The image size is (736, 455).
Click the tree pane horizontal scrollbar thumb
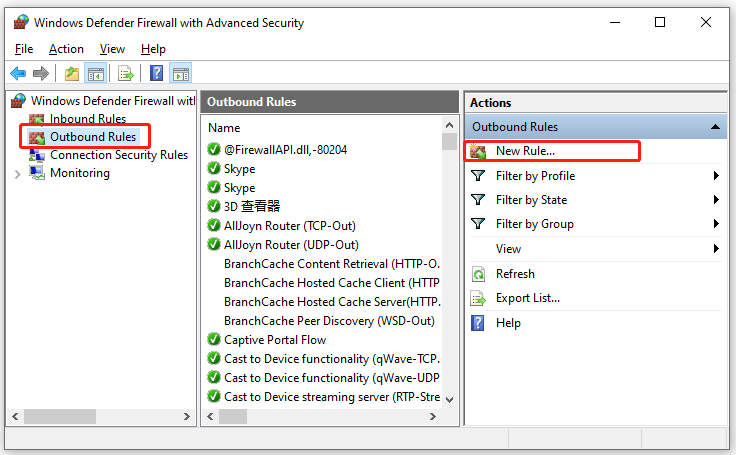click(x=60, y=416)
